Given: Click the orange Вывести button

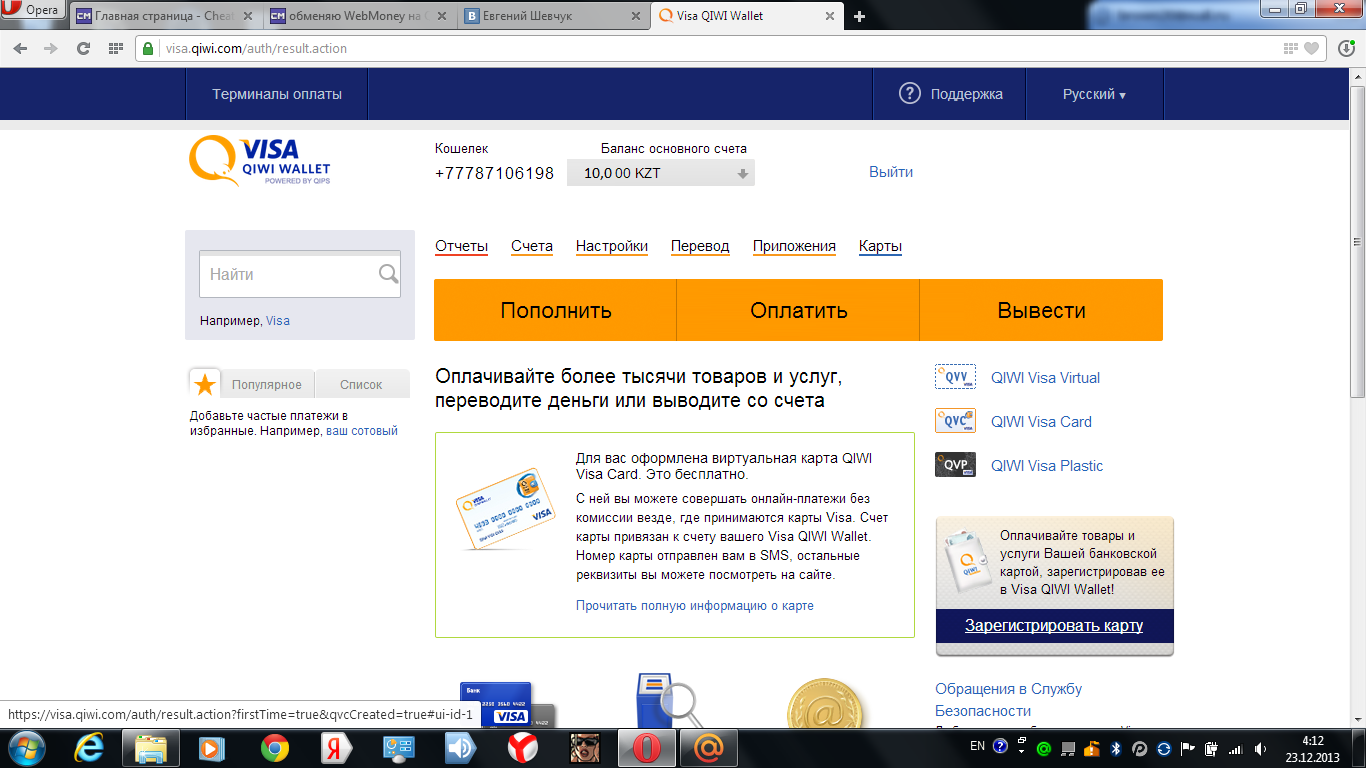Looking at the screenshot, I should (1041, 310).
